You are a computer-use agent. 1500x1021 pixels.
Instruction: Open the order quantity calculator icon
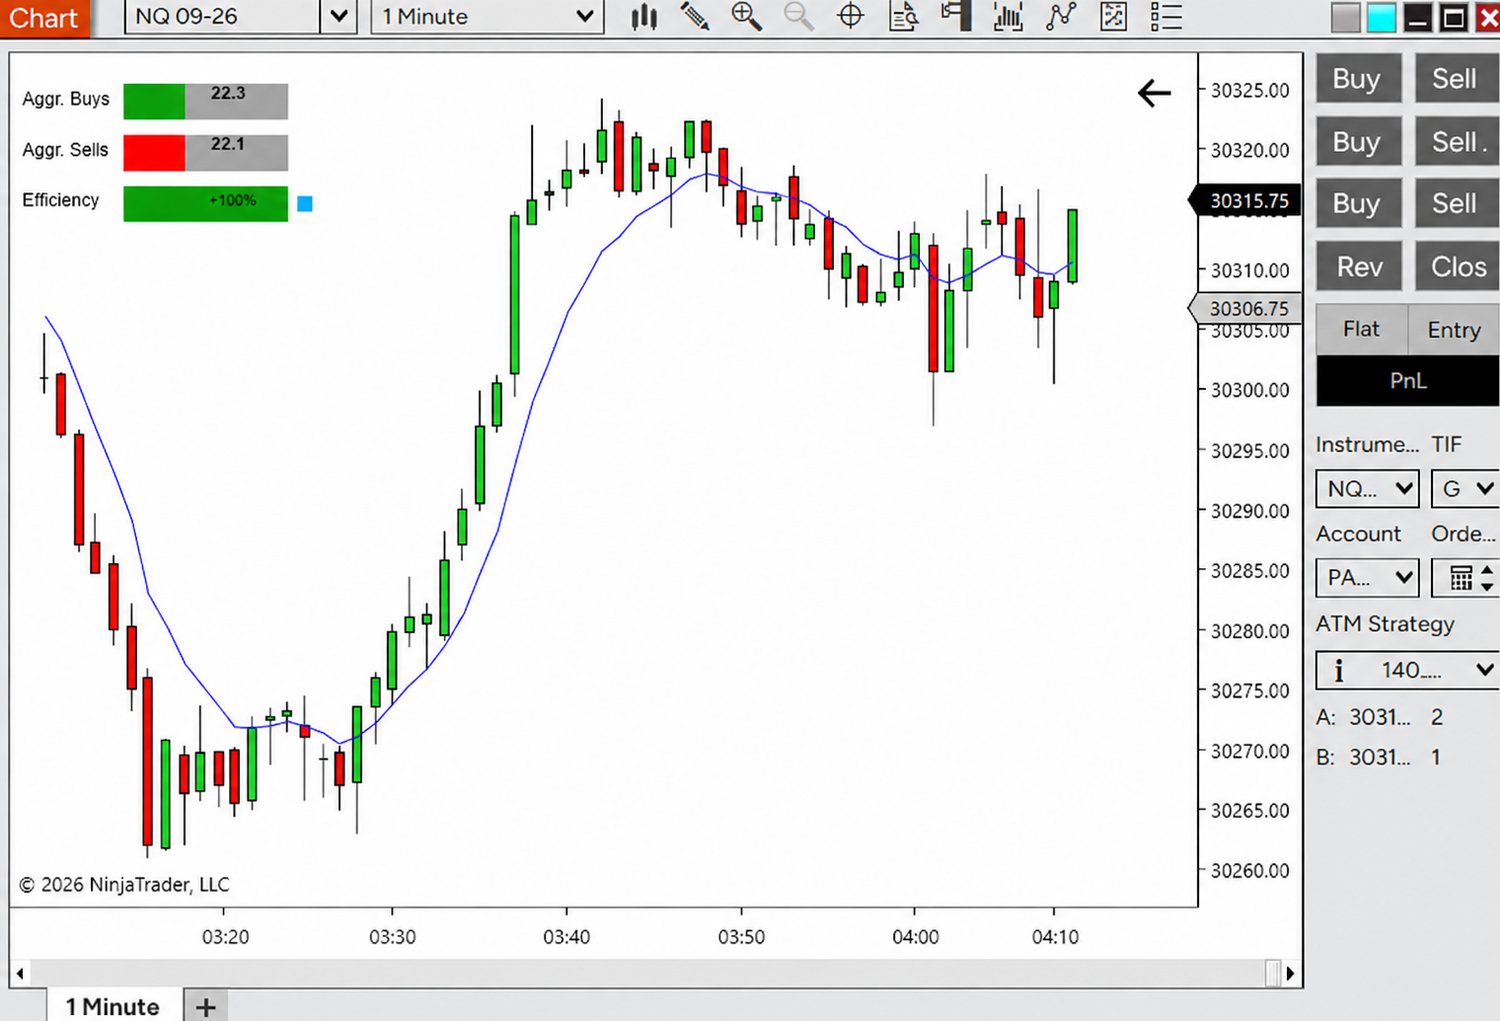1461,578
